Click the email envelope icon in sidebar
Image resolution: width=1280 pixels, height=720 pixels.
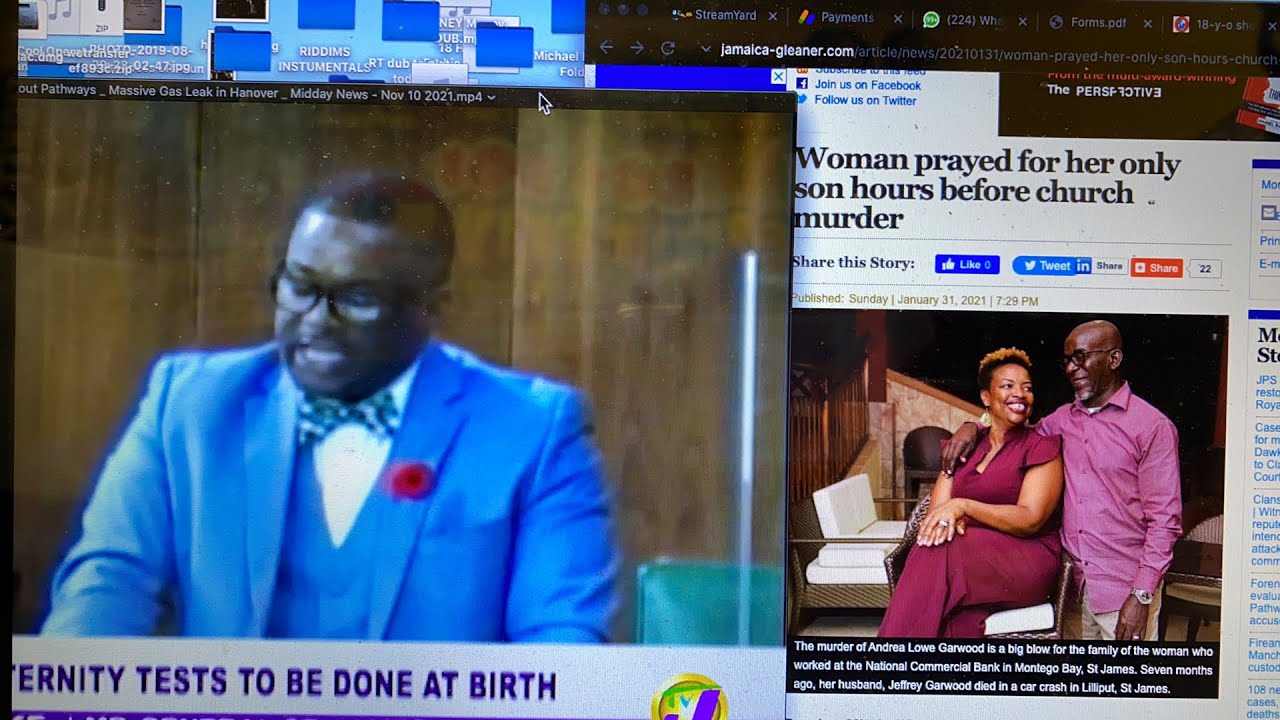coord(1268,213)
